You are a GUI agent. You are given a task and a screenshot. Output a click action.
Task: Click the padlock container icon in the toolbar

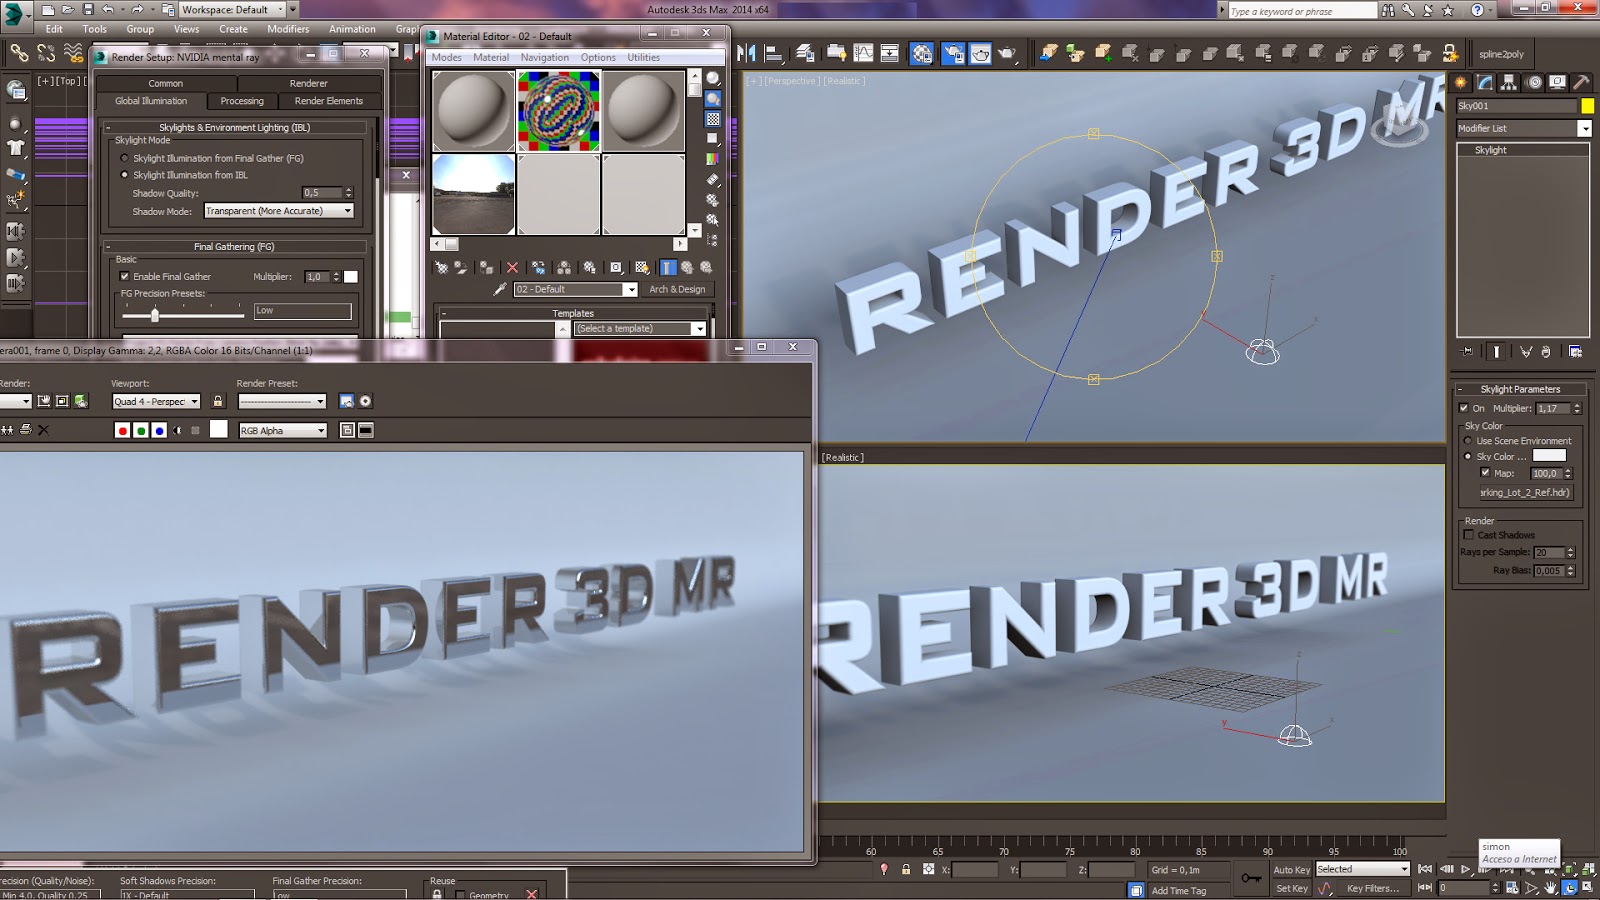click(1450, 53)
